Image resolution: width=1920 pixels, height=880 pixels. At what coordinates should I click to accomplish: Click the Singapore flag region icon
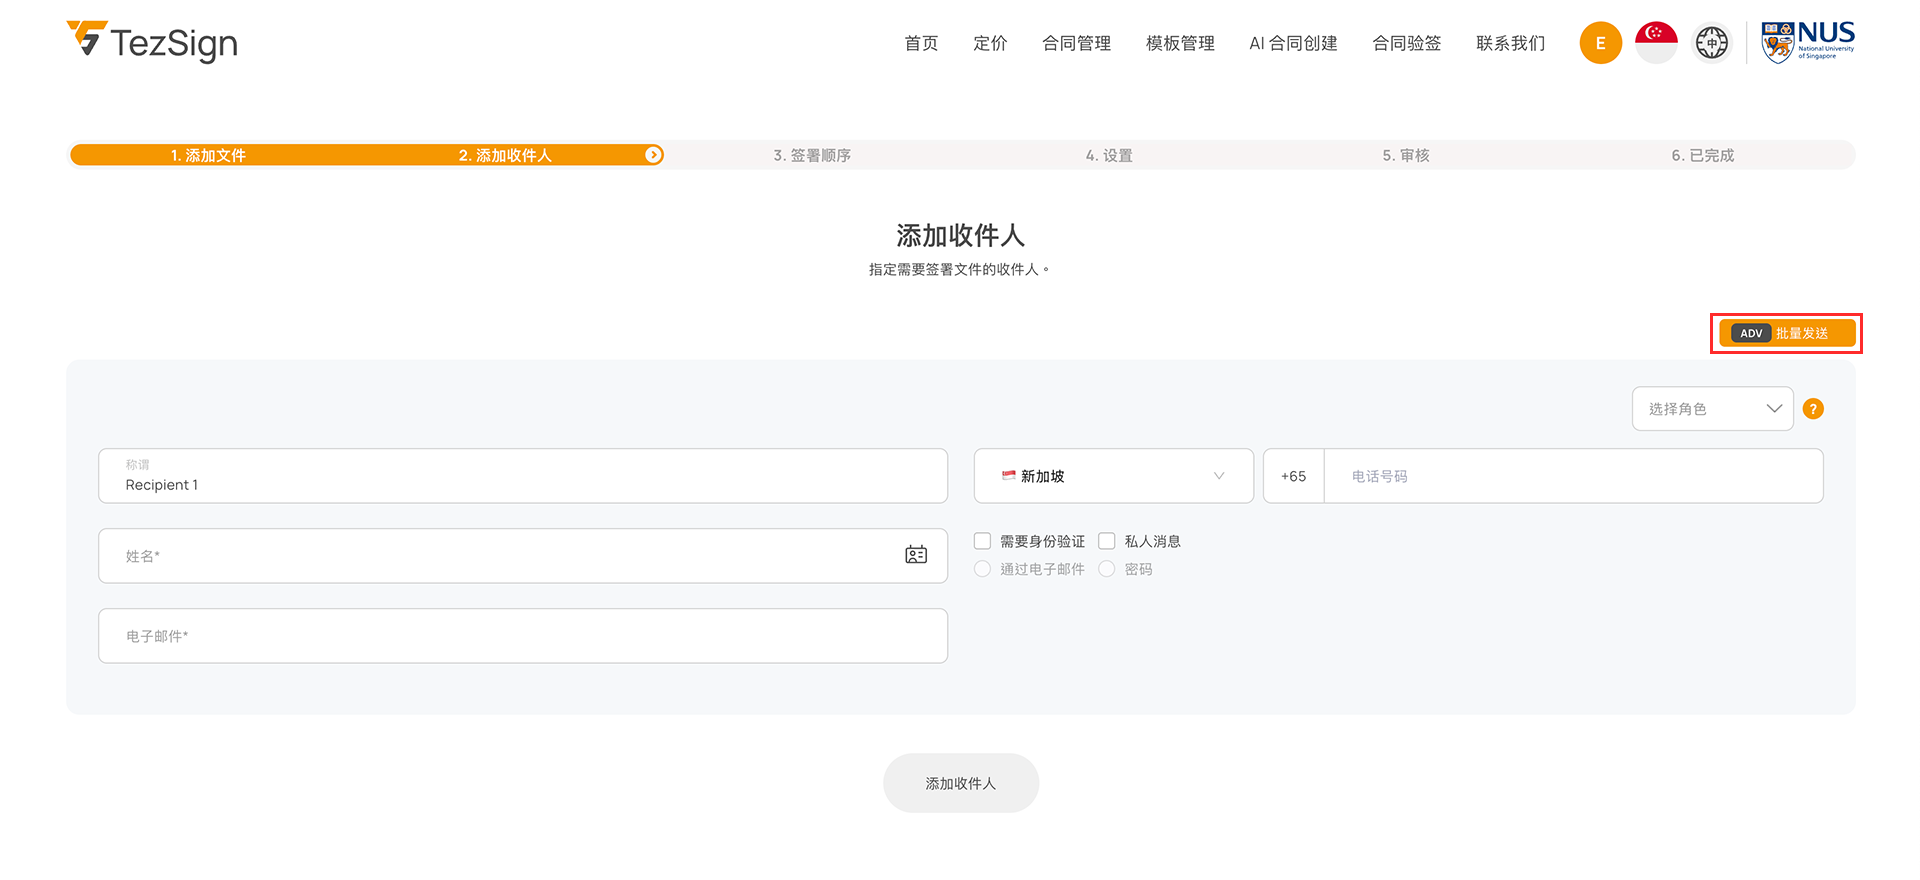click(x=1656, y=43)
